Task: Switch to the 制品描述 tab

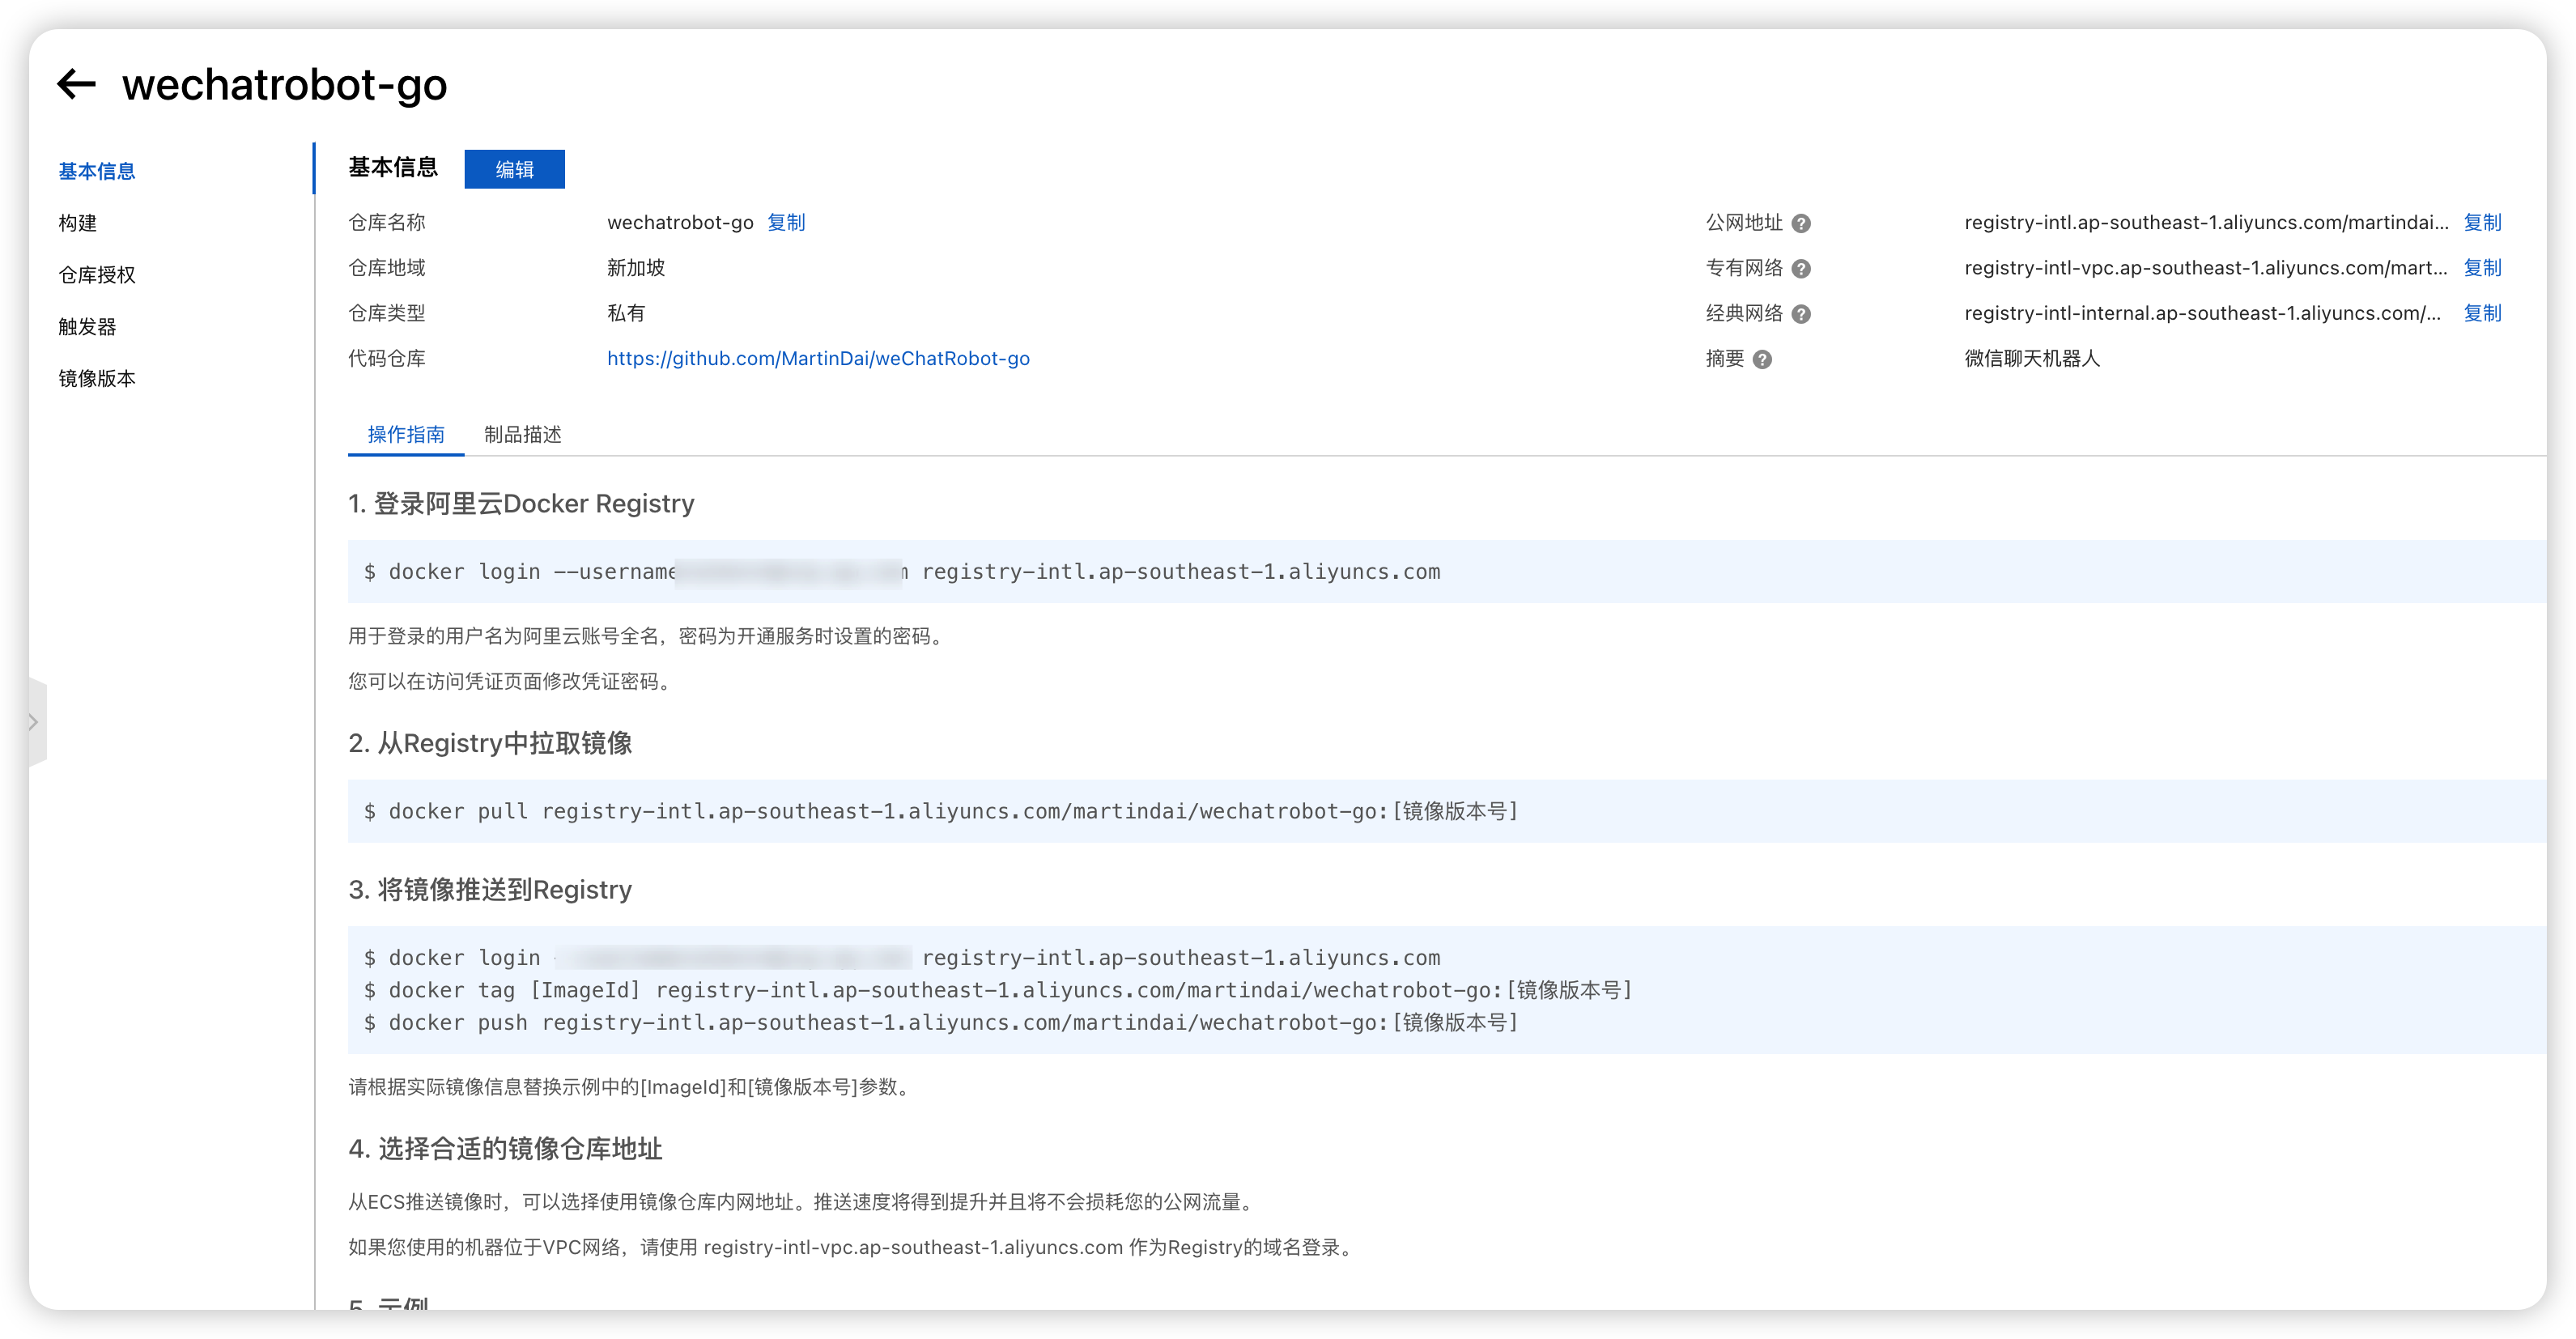Action: click(522, 435)
